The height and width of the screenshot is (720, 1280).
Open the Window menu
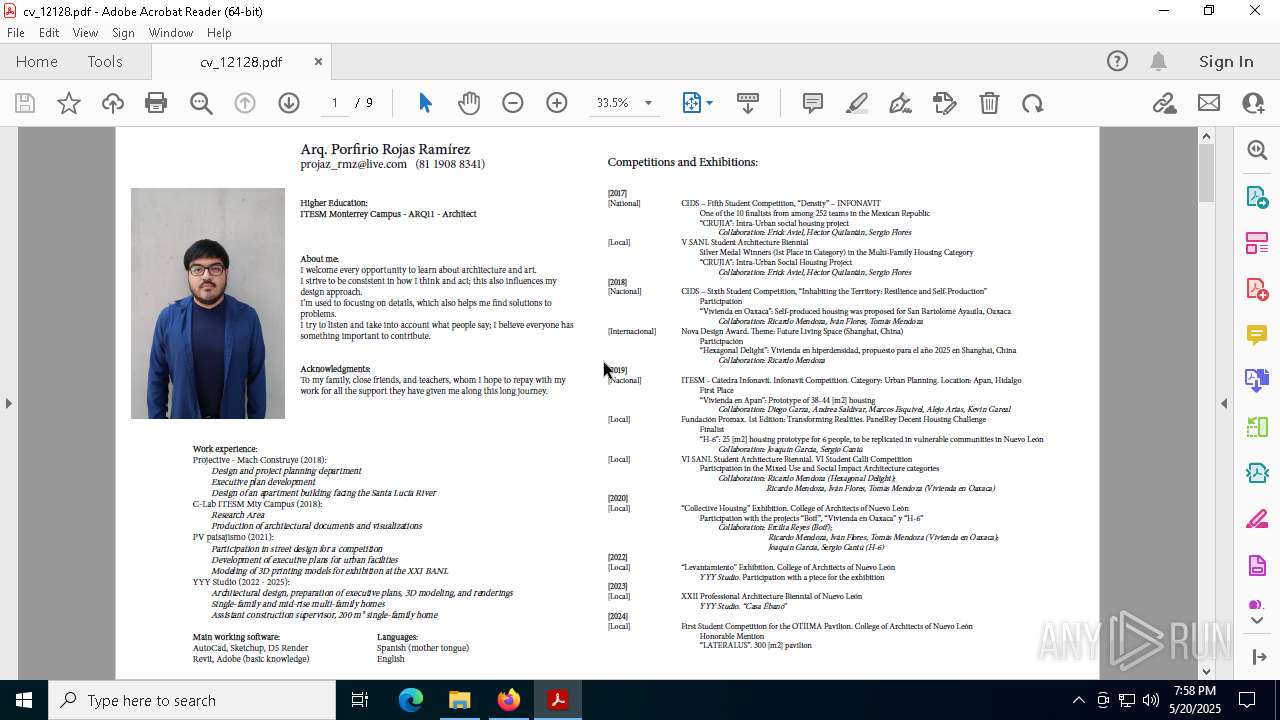[x=171, y=33]
